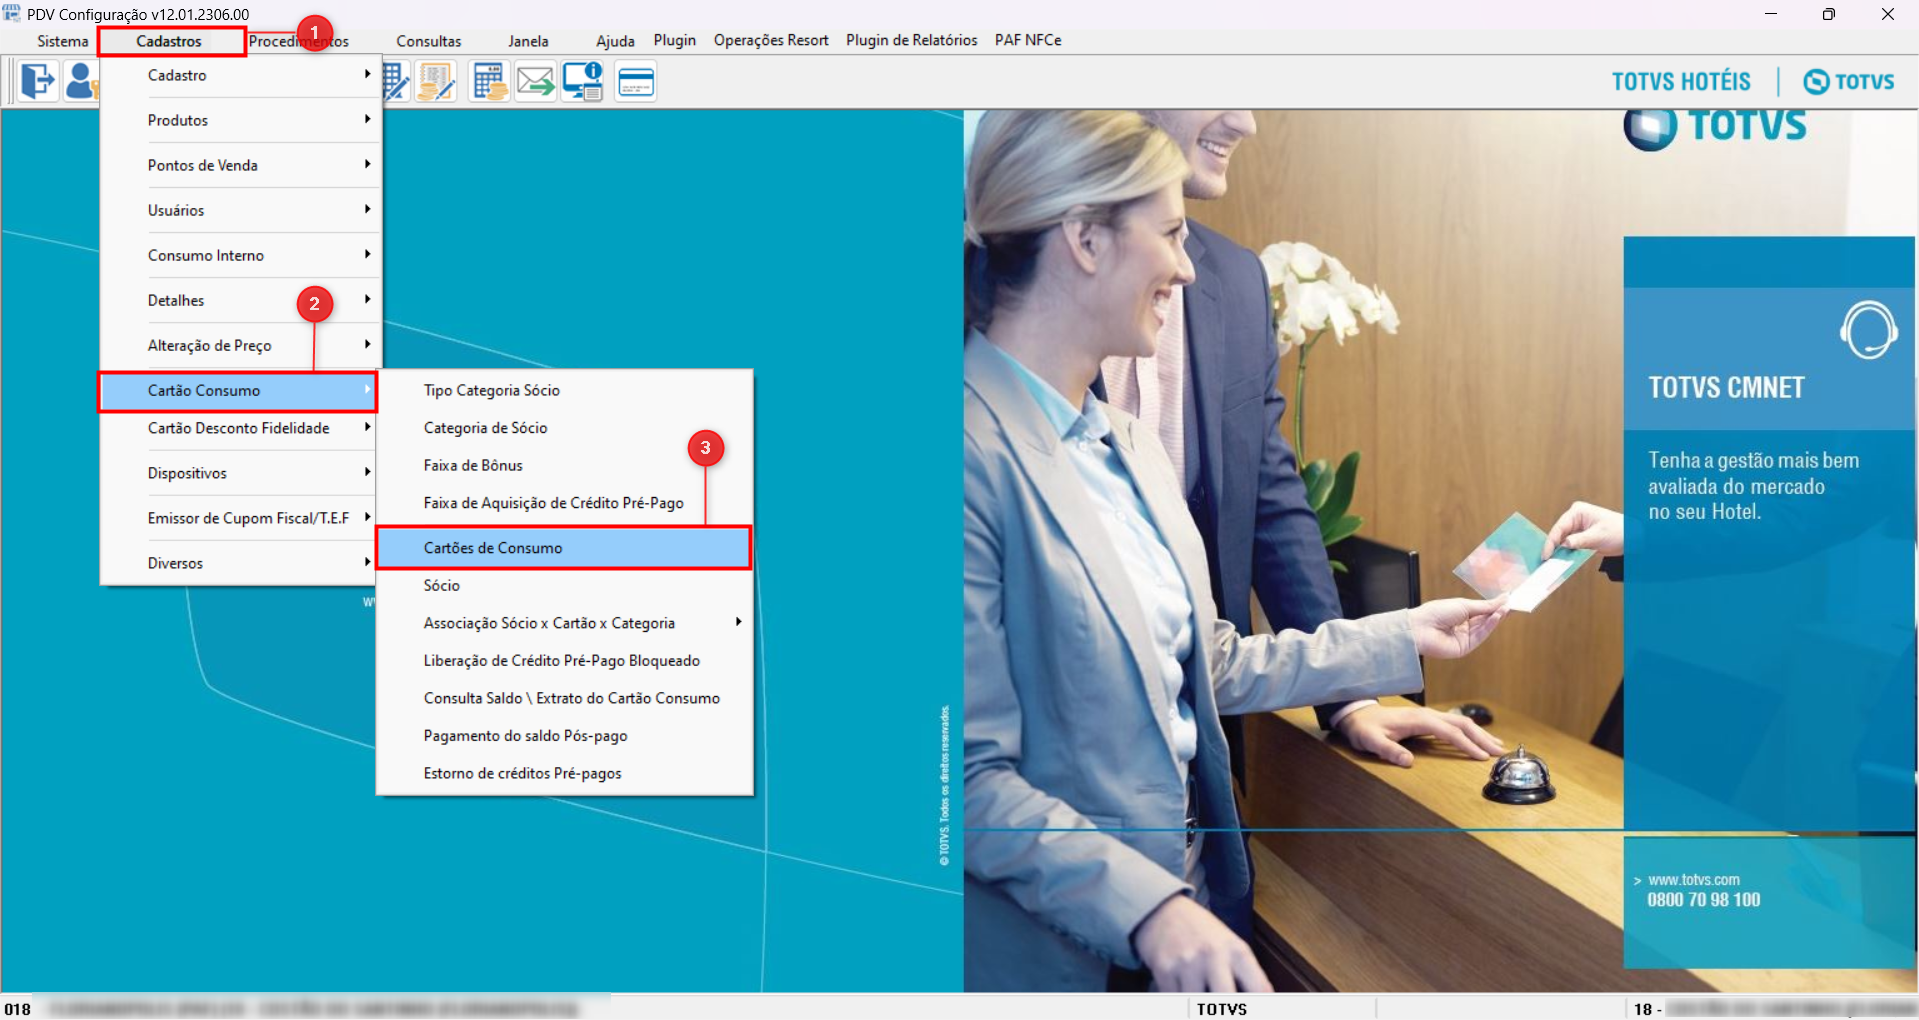Open the Sistema menu
This screenshot has height=1020, width=1919.
63,41
